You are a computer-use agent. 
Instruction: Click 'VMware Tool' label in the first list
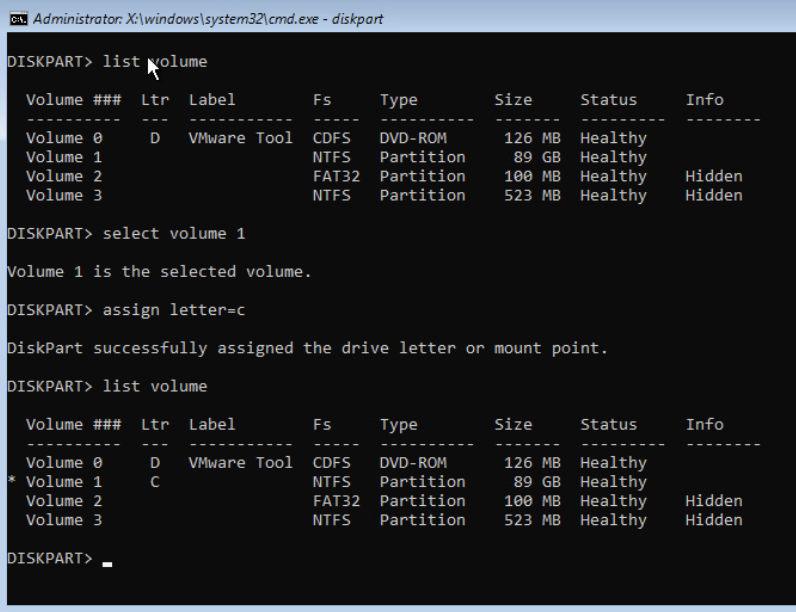(241, 138)
